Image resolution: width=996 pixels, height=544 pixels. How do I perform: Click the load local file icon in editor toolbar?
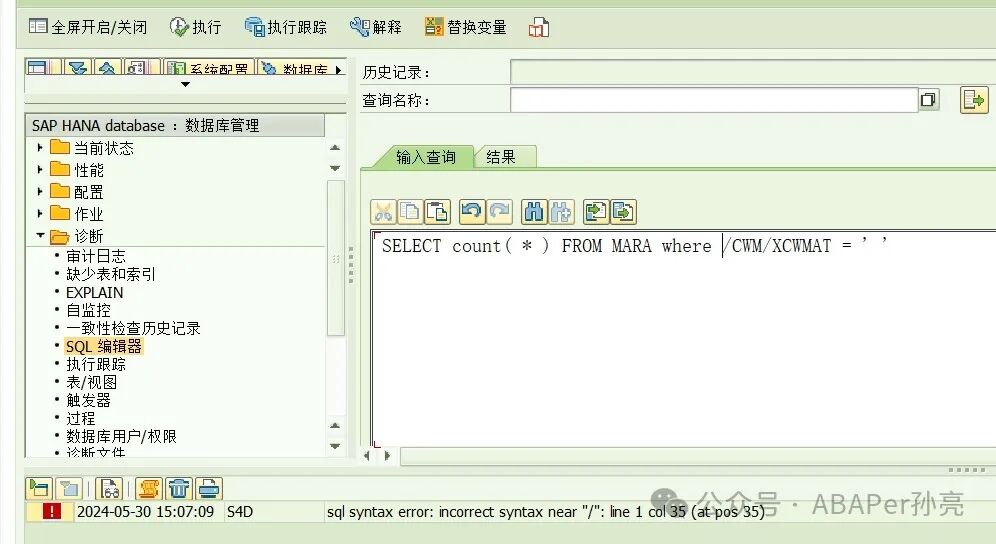pyautogui.click(x=596, y=212)
